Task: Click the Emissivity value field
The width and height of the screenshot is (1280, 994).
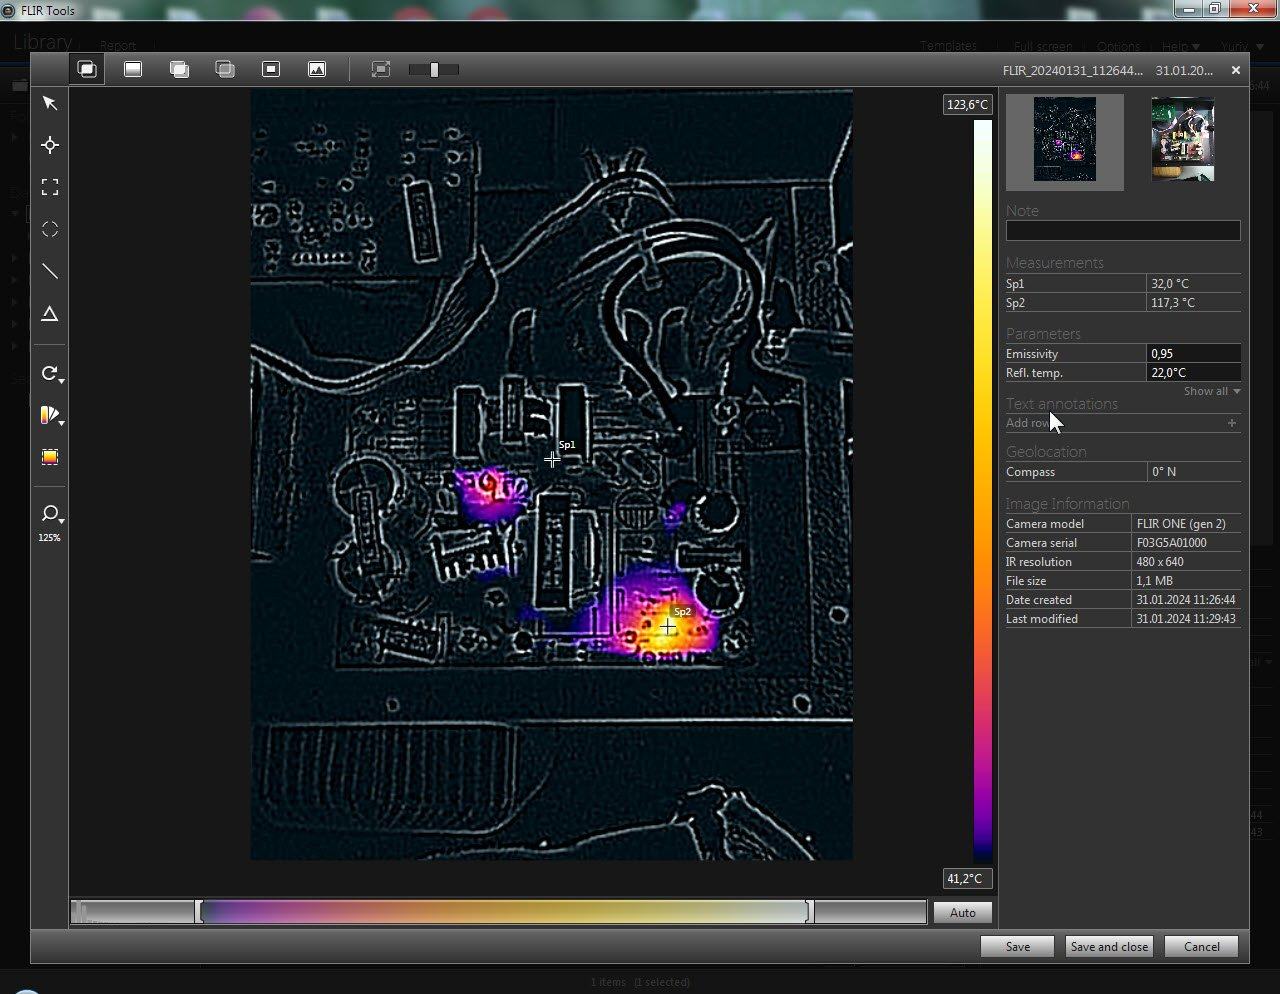Action: (x=1193, y=354)
